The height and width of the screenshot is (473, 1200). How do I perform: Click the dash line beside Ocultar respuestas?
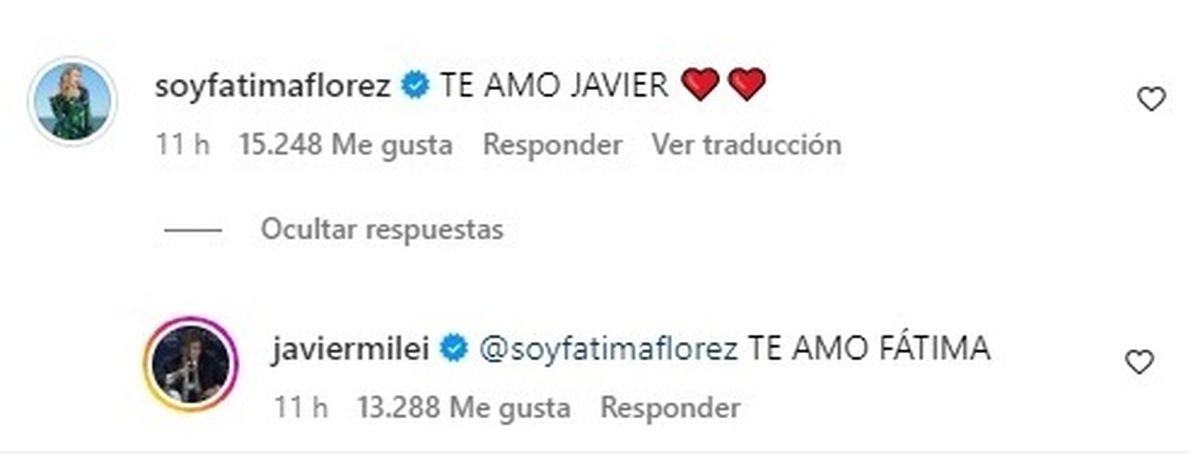click(193, 230)
